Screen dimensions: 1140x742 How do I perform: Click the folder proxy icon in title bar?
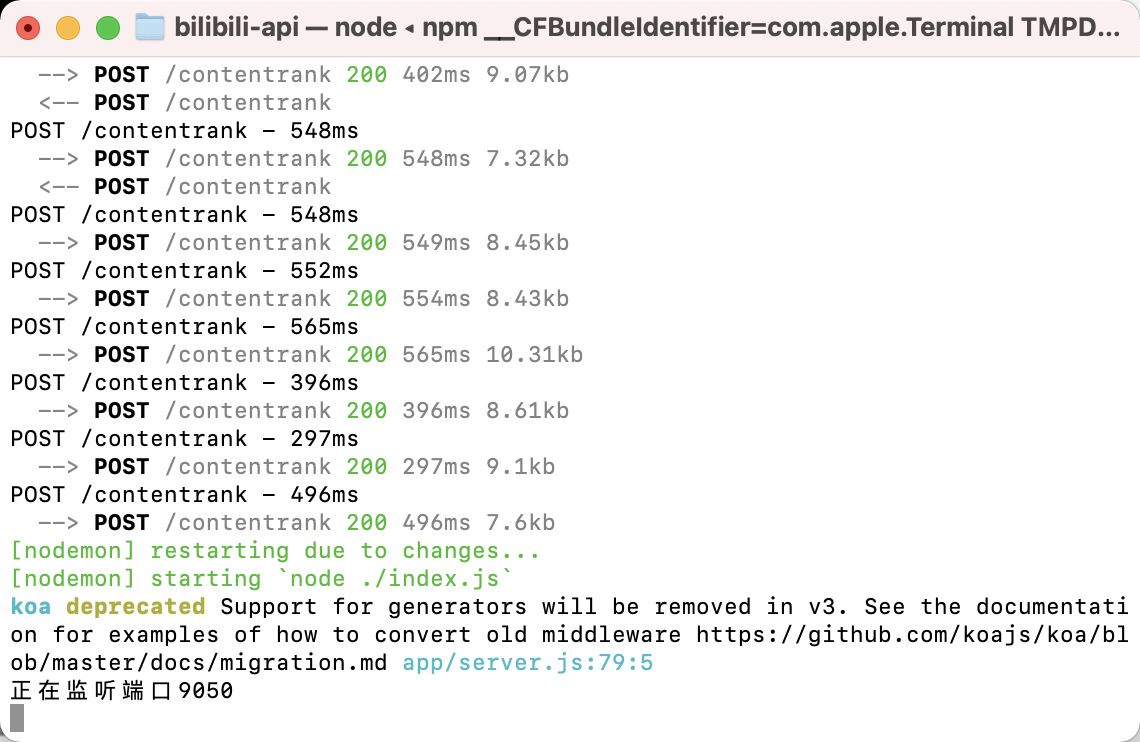click(150, 27)
